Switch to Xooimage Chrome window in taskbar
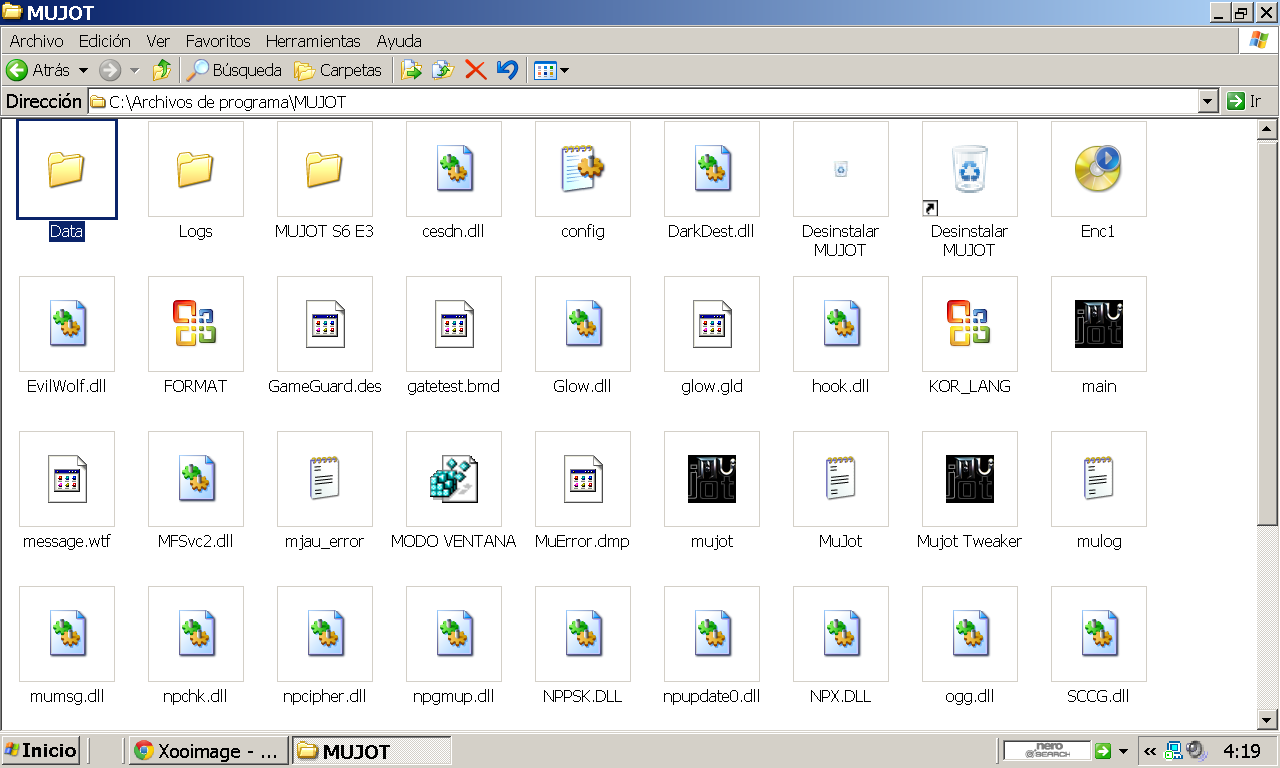This screenshot has height=768, width=1280. click(208, 751)
